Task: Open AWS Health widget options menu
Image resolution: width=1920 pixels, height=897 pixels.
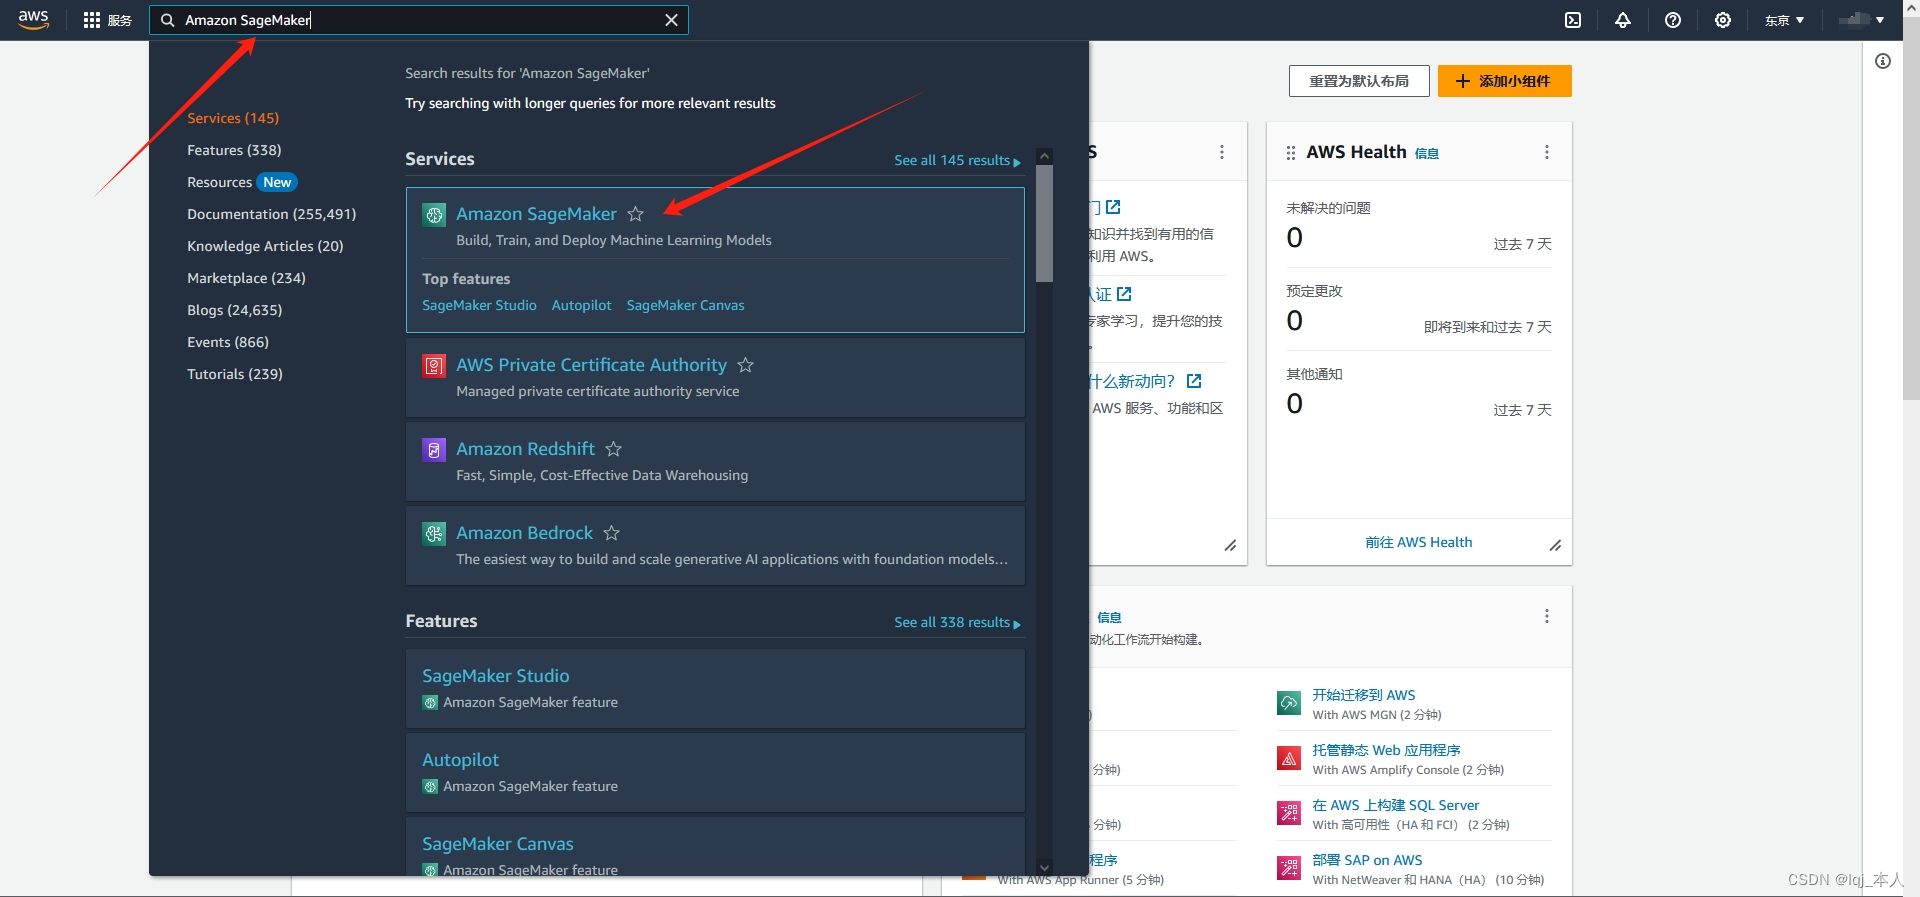Action: (1547, 152)
